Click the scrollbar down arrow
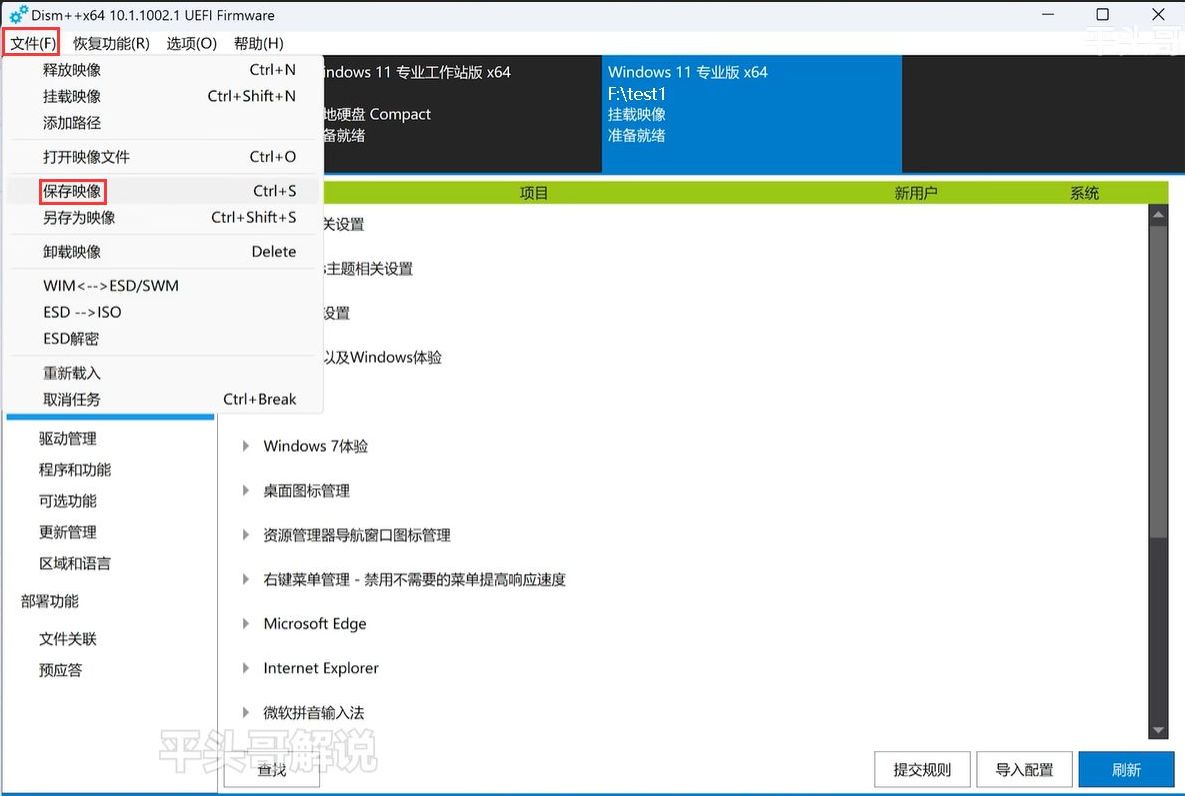 coord(1158,732)
